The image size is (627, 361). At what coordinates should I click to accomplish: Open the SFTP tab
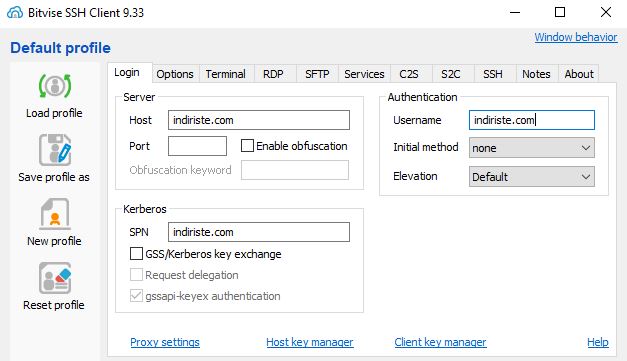point(317,74)
